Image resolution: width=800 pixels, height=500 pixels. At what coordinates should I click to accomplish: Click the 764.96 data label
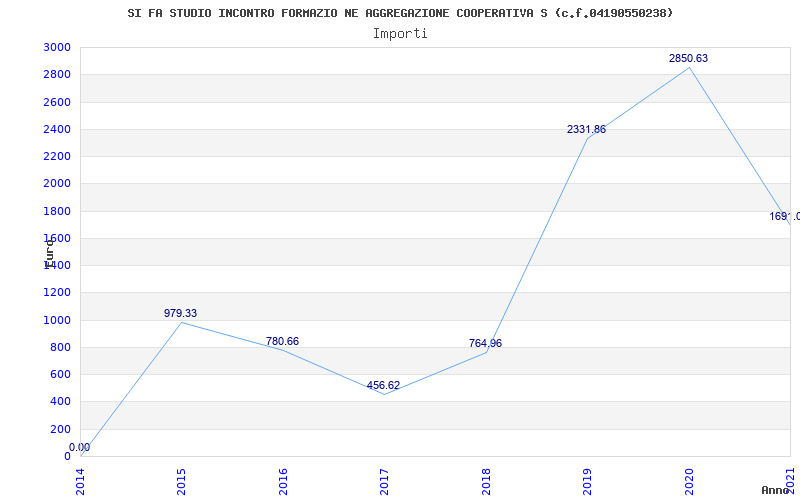(485, 343)
